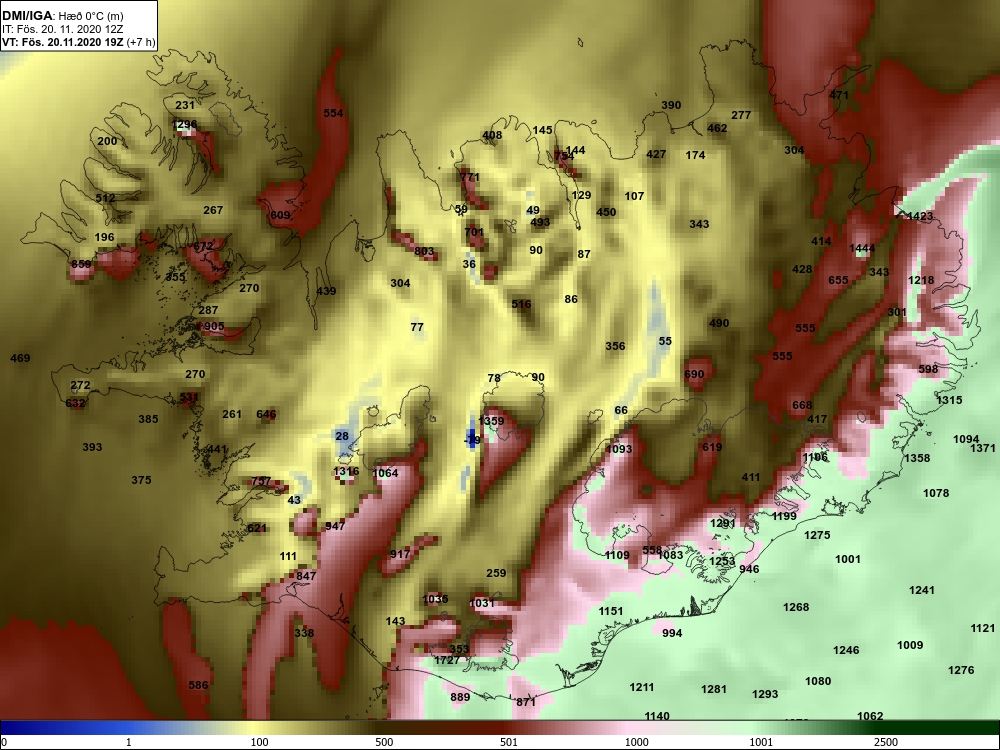Click the map value "1444"

(862, 249)
